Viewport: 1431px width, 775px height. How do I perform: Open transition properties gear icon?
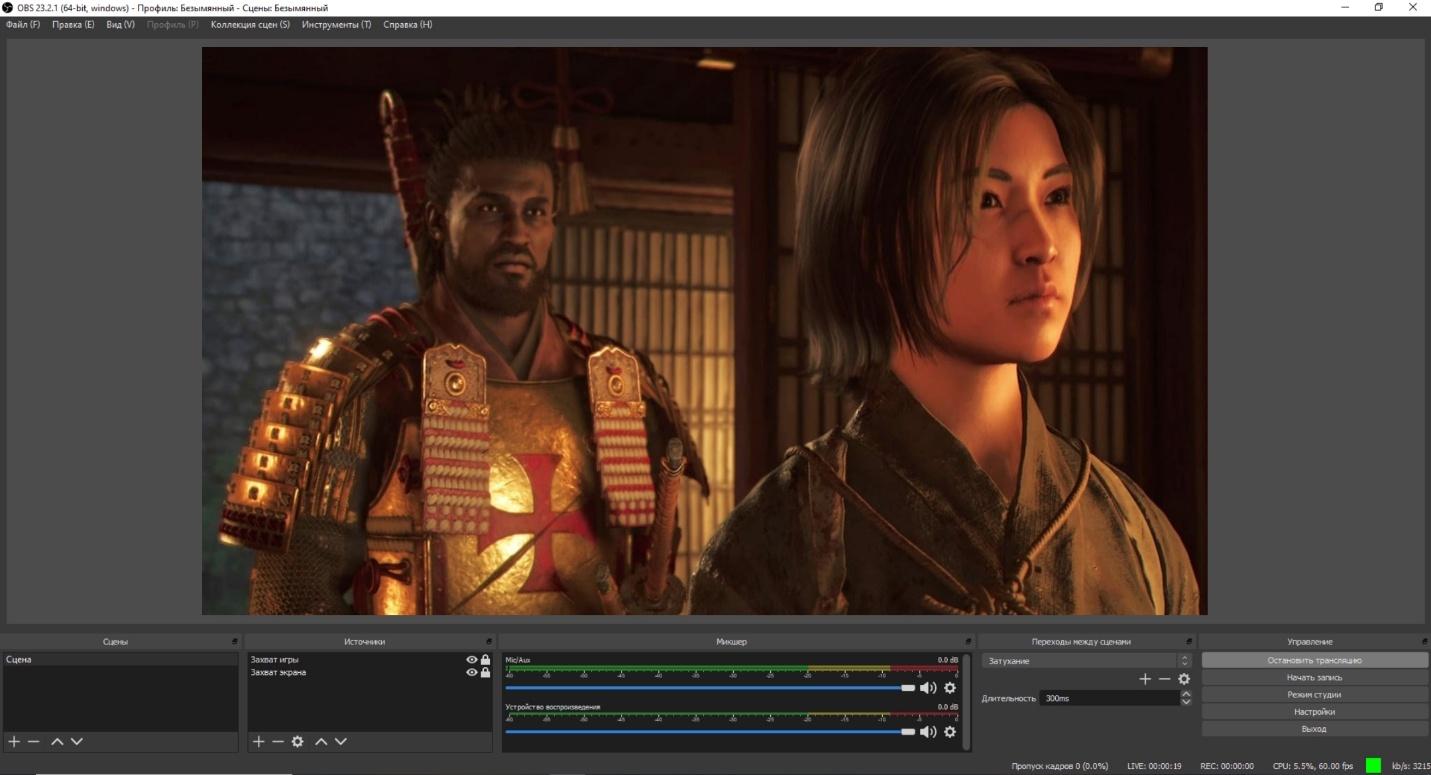tap(1184, 679)
